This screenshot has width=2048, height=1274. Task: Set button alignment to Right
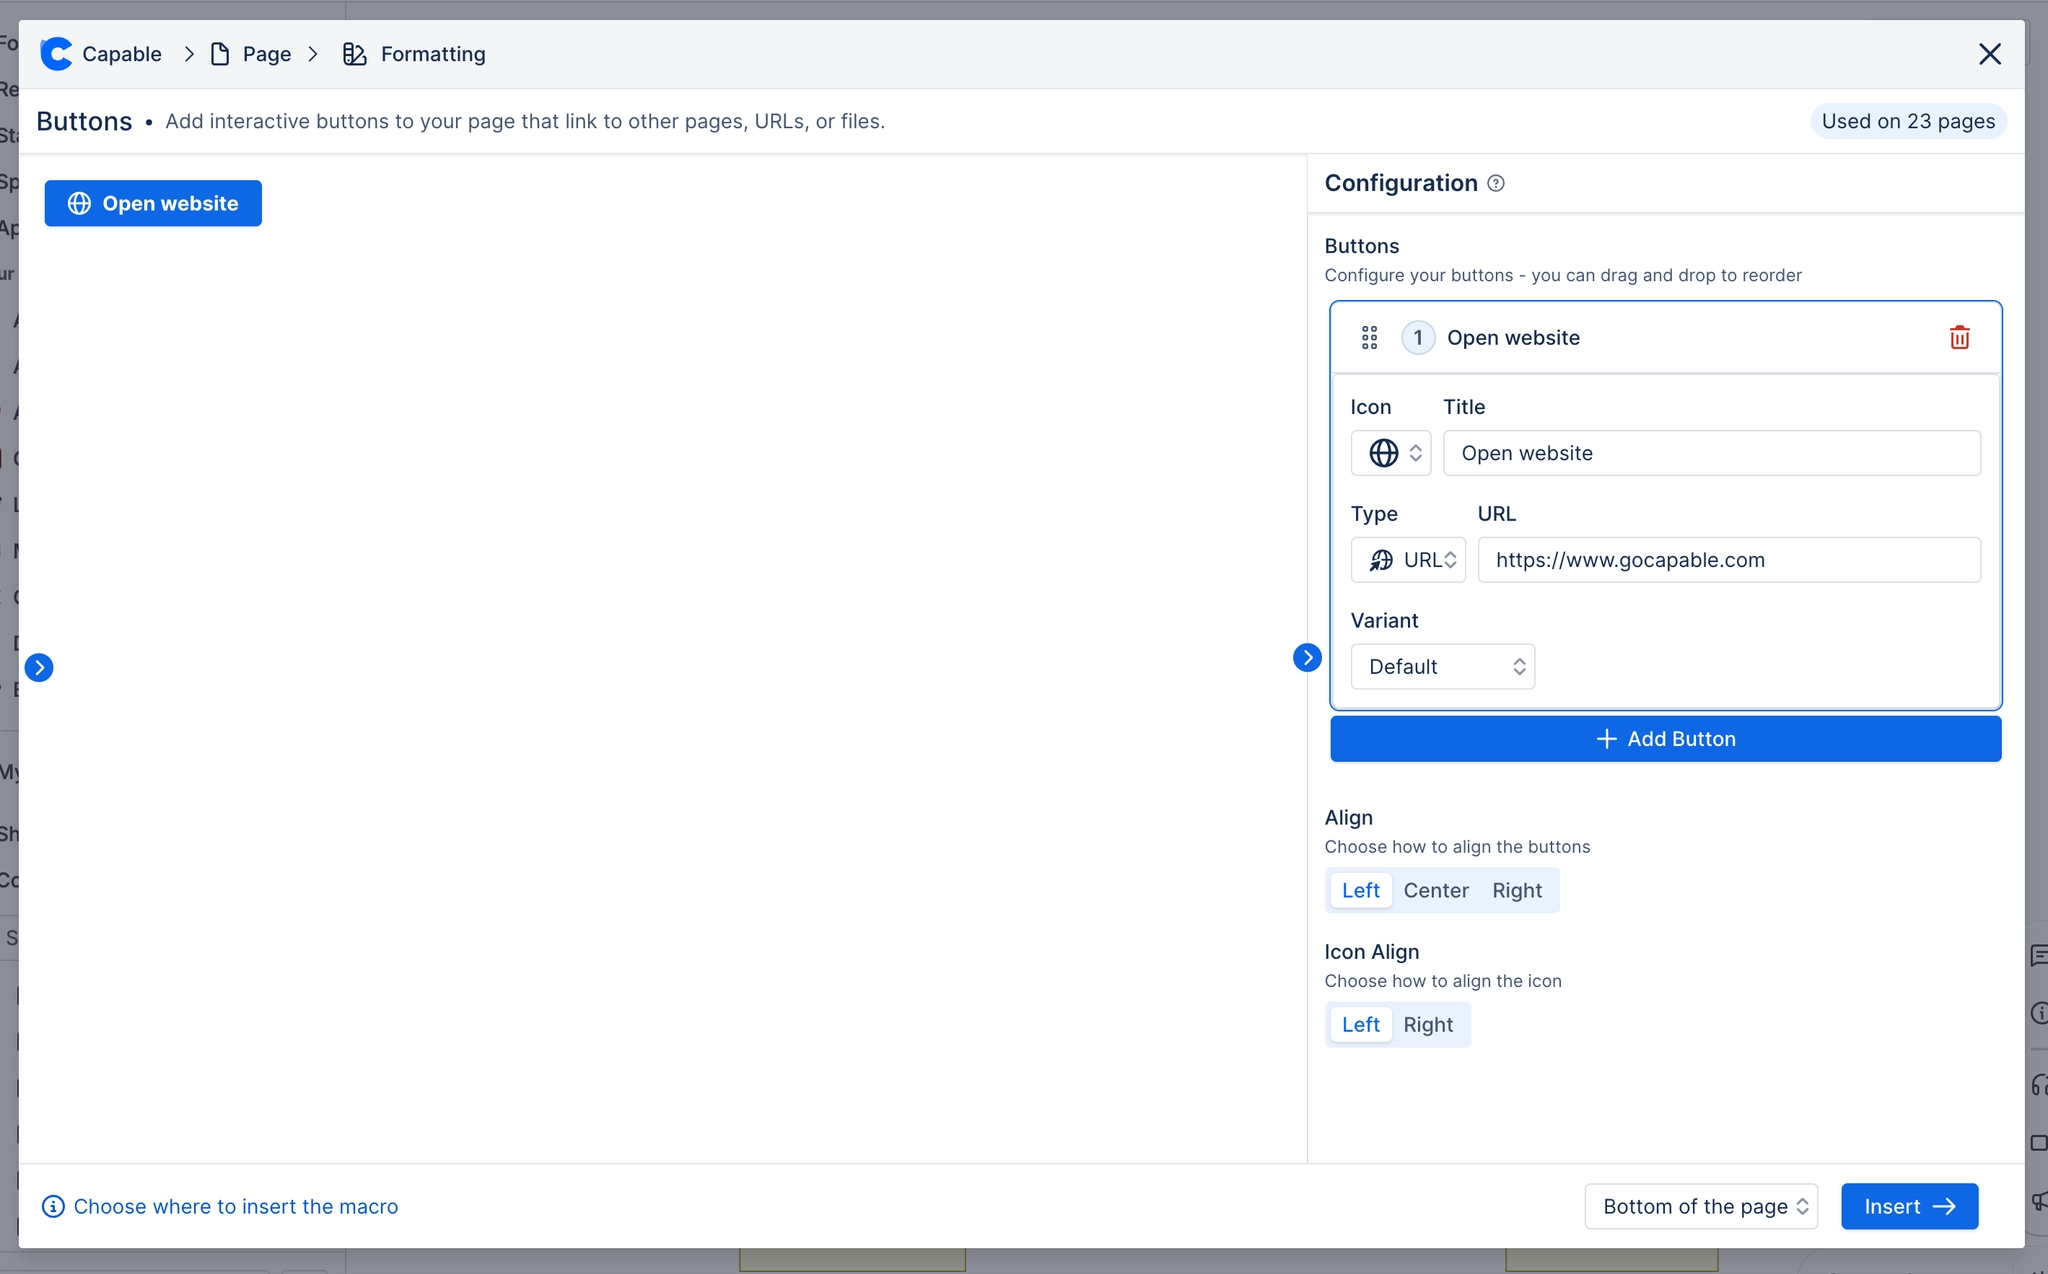(1516, 890)
